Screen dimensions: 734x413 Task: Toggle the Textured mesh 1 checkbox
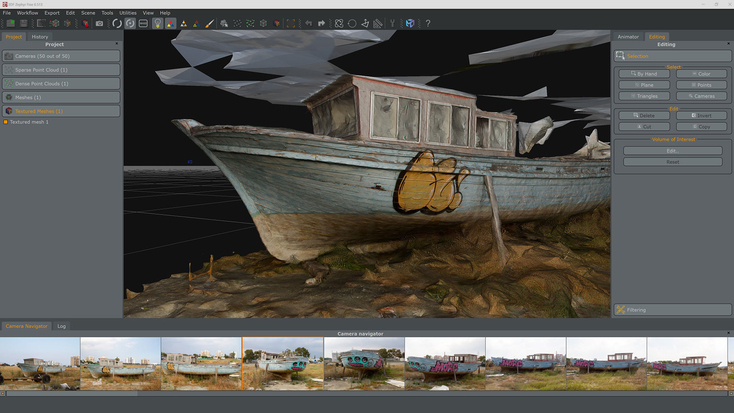coord(5,122)
